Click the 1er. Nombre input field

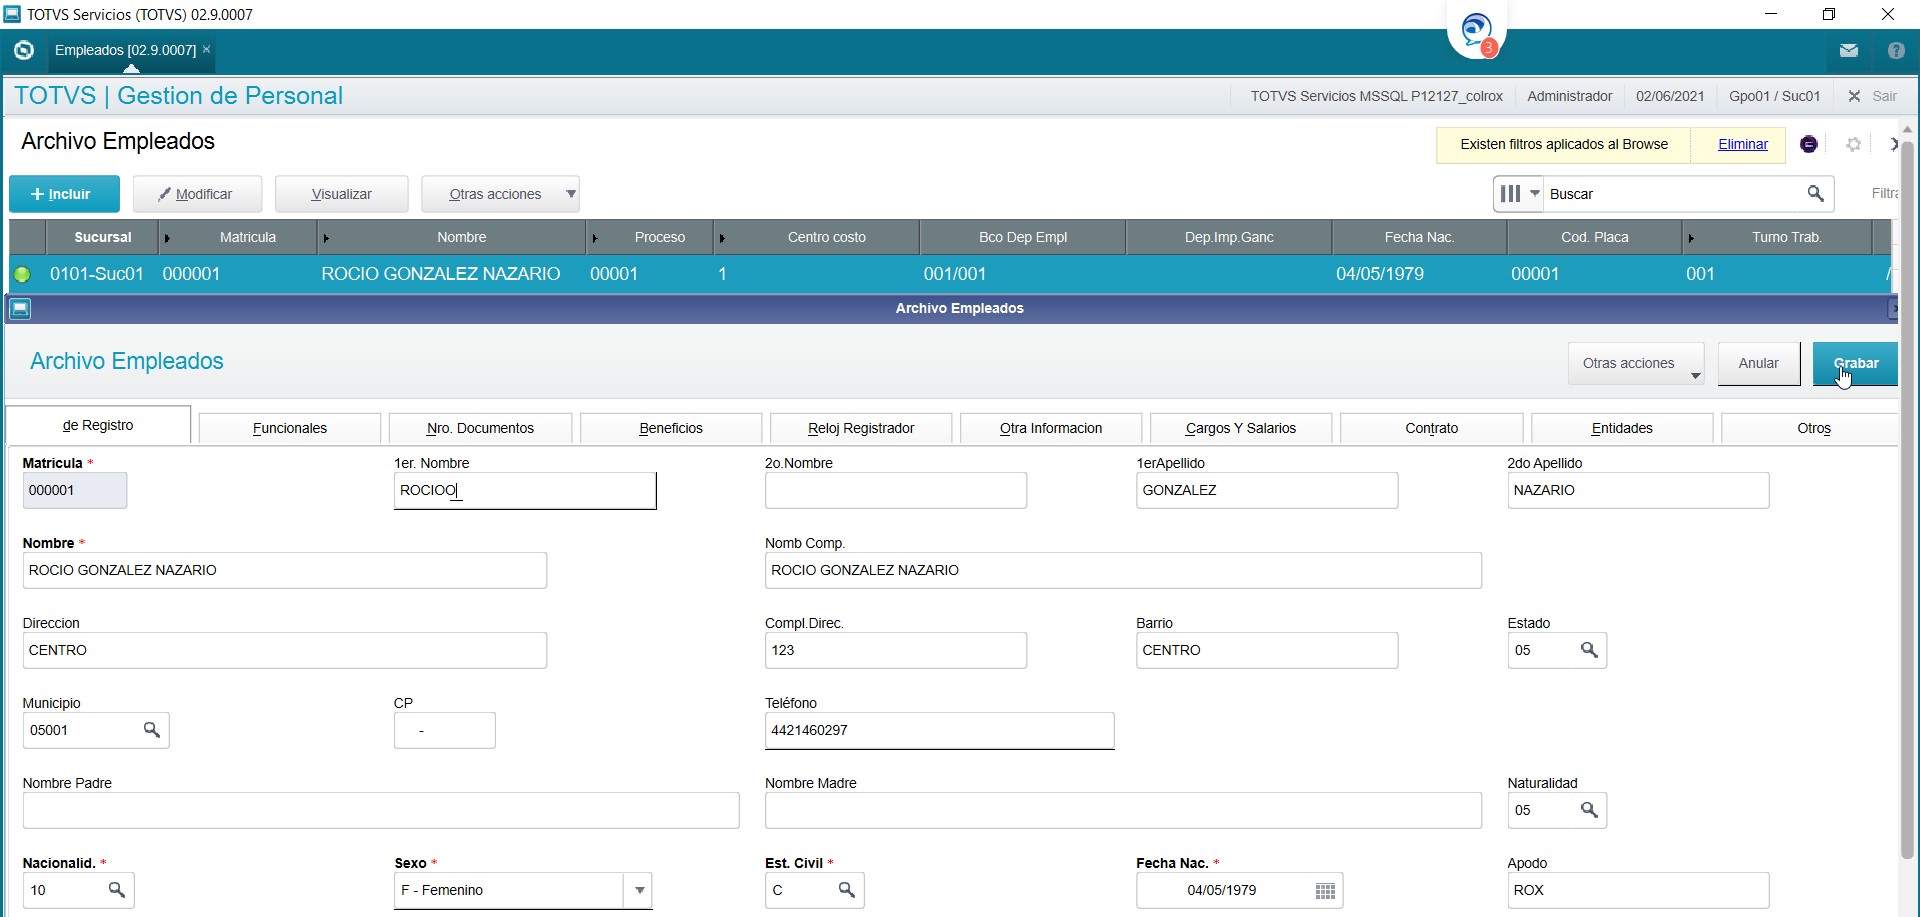pyautogui.click(x=525, y=491)
